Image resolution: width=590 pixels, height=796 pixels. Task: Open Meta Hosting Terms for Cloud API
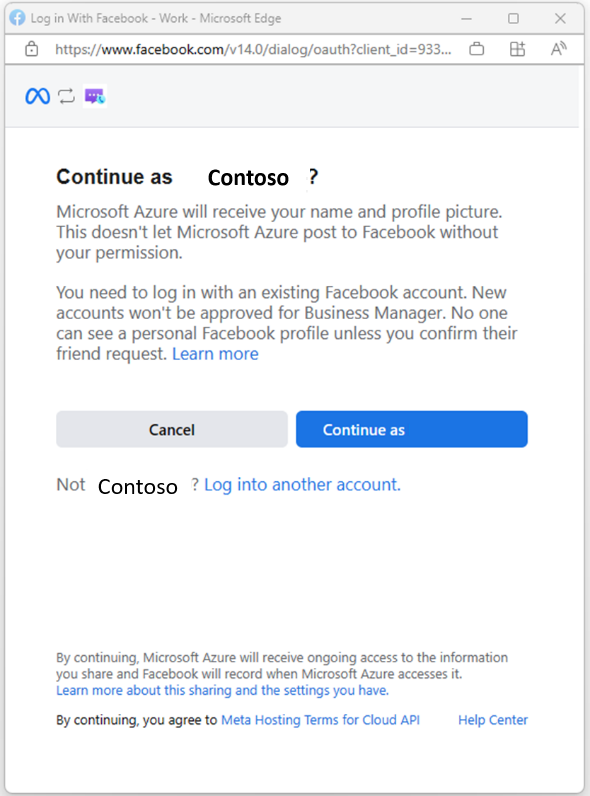point(320,720)
